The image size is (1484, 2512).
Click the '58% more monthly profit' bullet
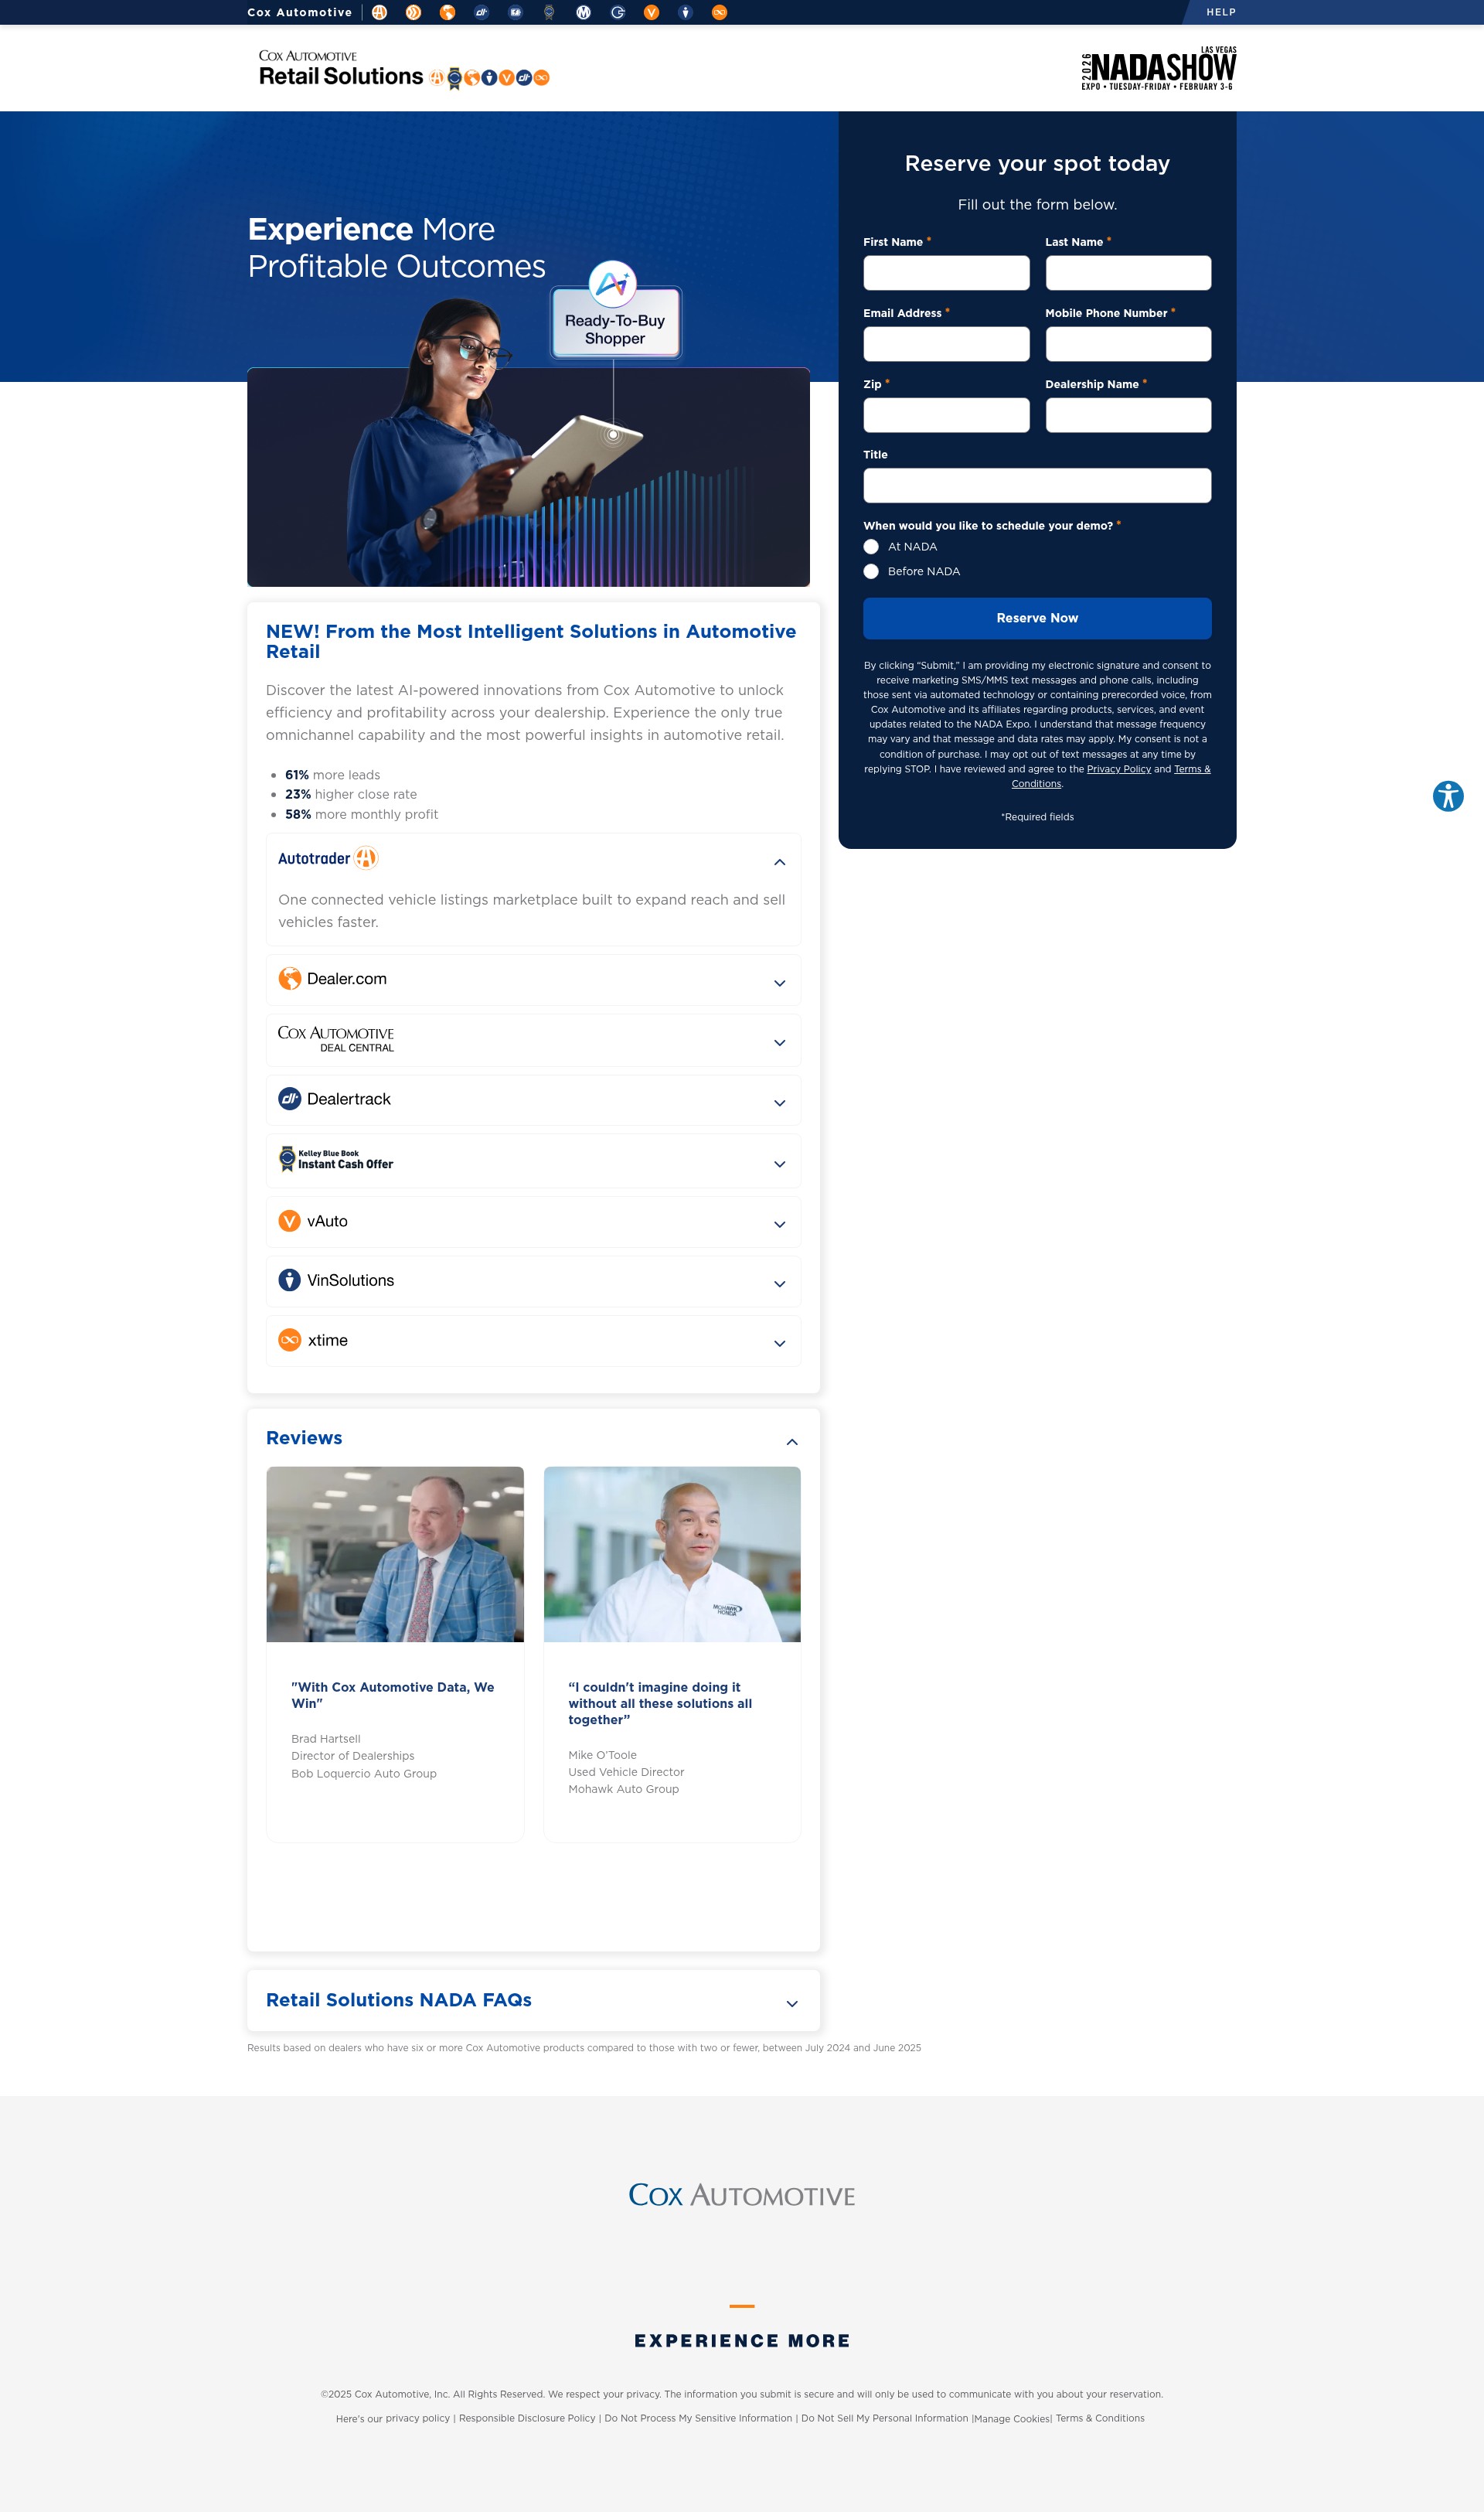[x=361, y=815]
